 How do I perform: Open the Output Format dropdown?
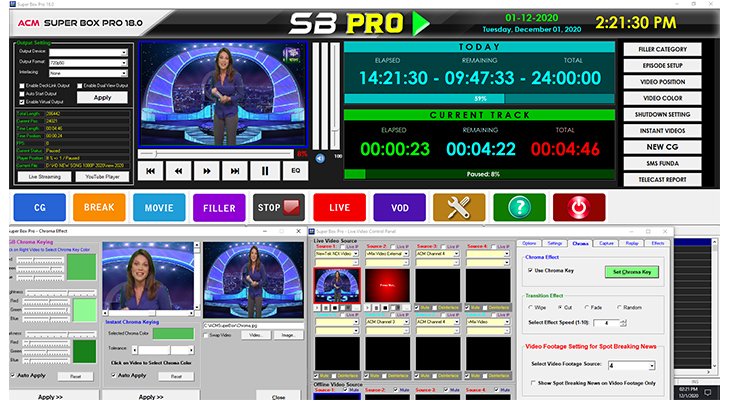(124, 62)
